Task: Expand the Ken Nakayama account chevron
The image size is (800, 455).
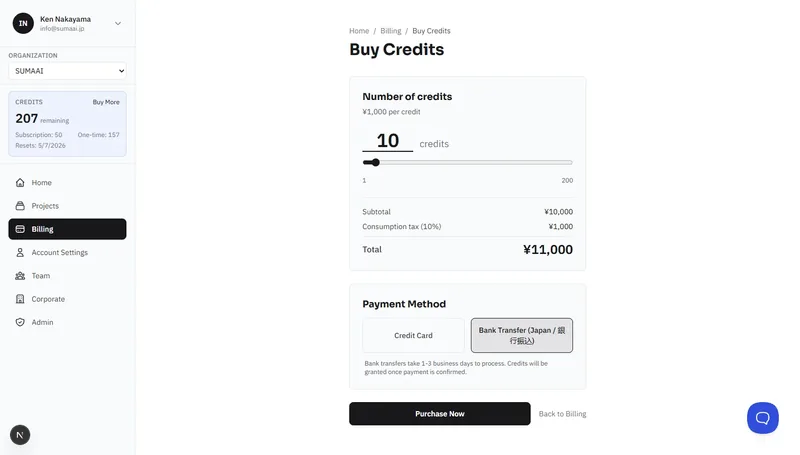Action: [x=118, y=23]
